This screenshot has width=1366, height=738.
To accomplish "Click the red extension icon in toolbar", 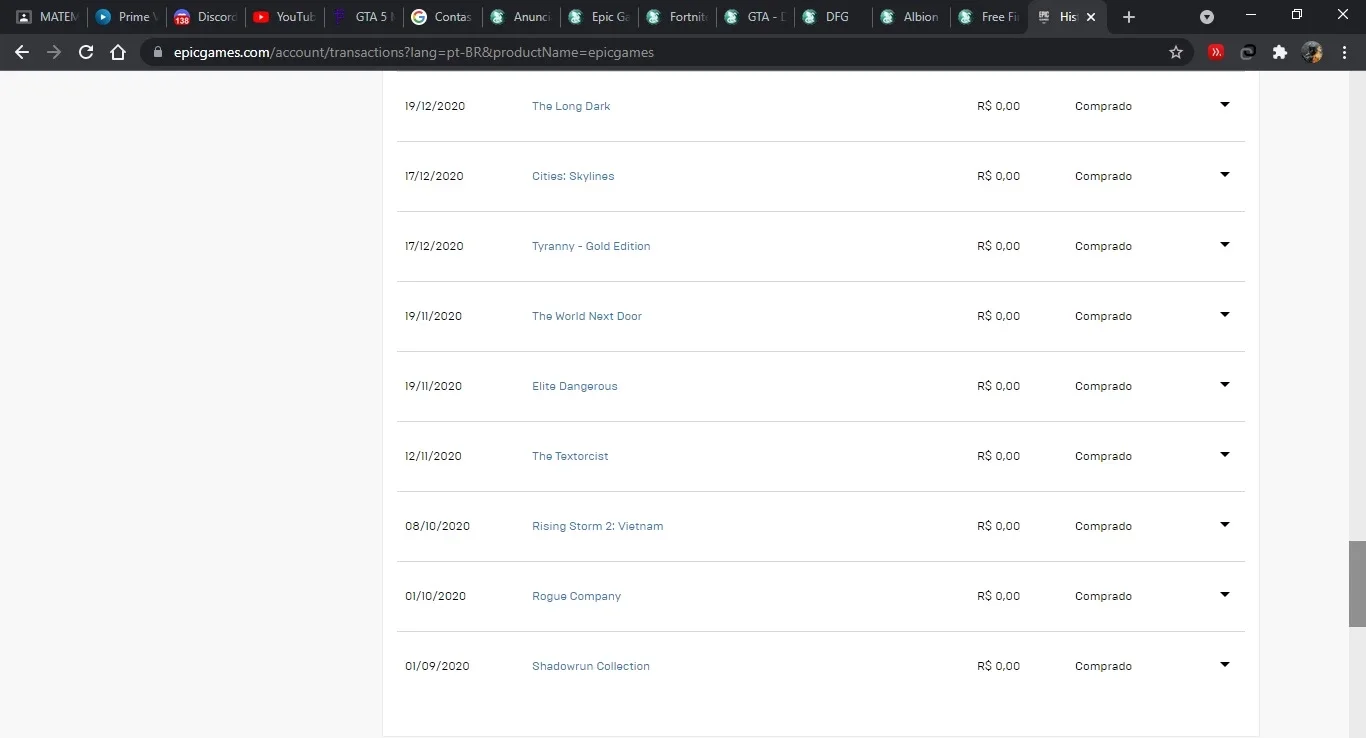I will (x=1216, y=52).
